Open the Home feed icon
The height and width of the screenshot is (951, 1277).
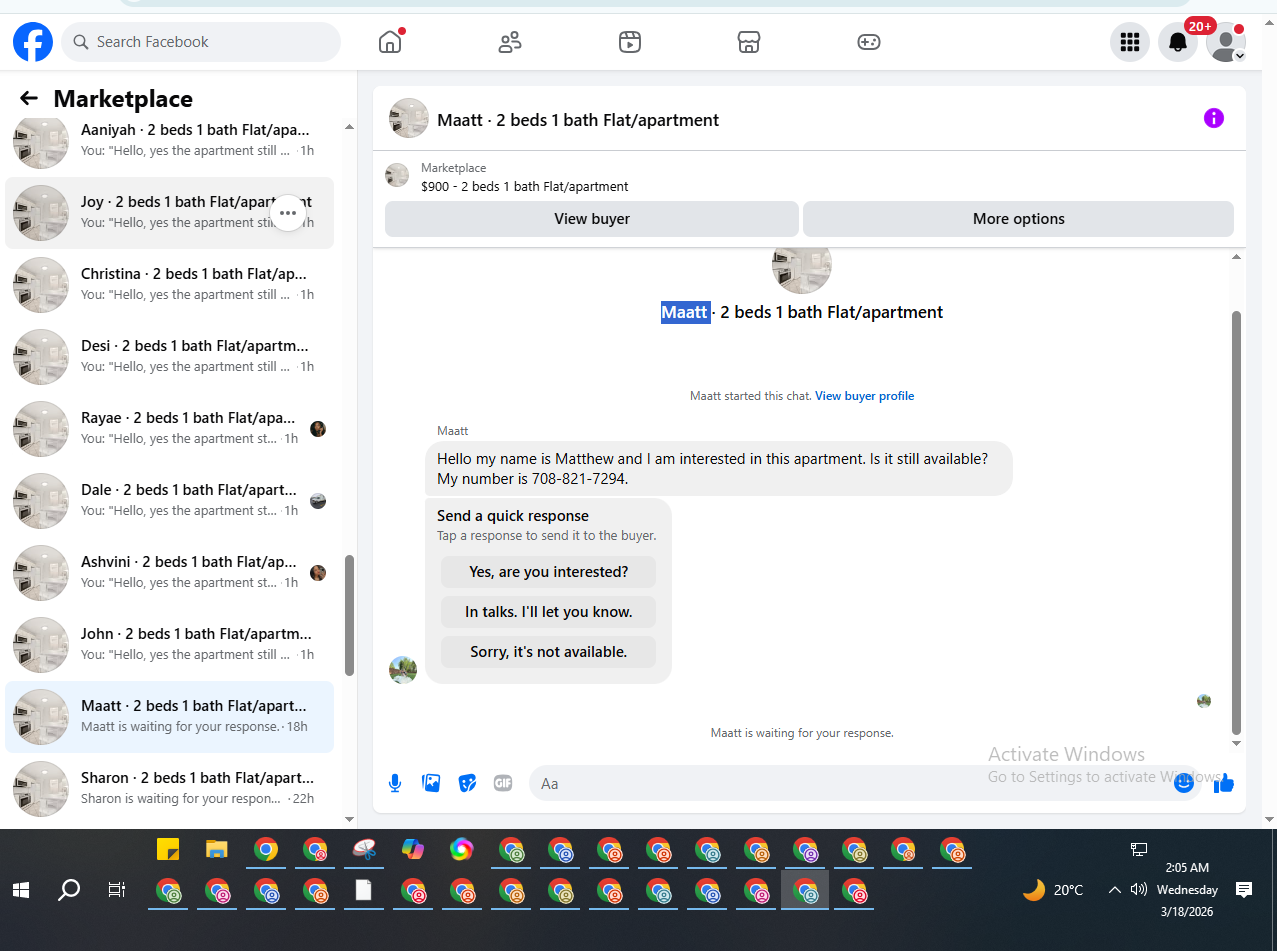coord(390,42)
